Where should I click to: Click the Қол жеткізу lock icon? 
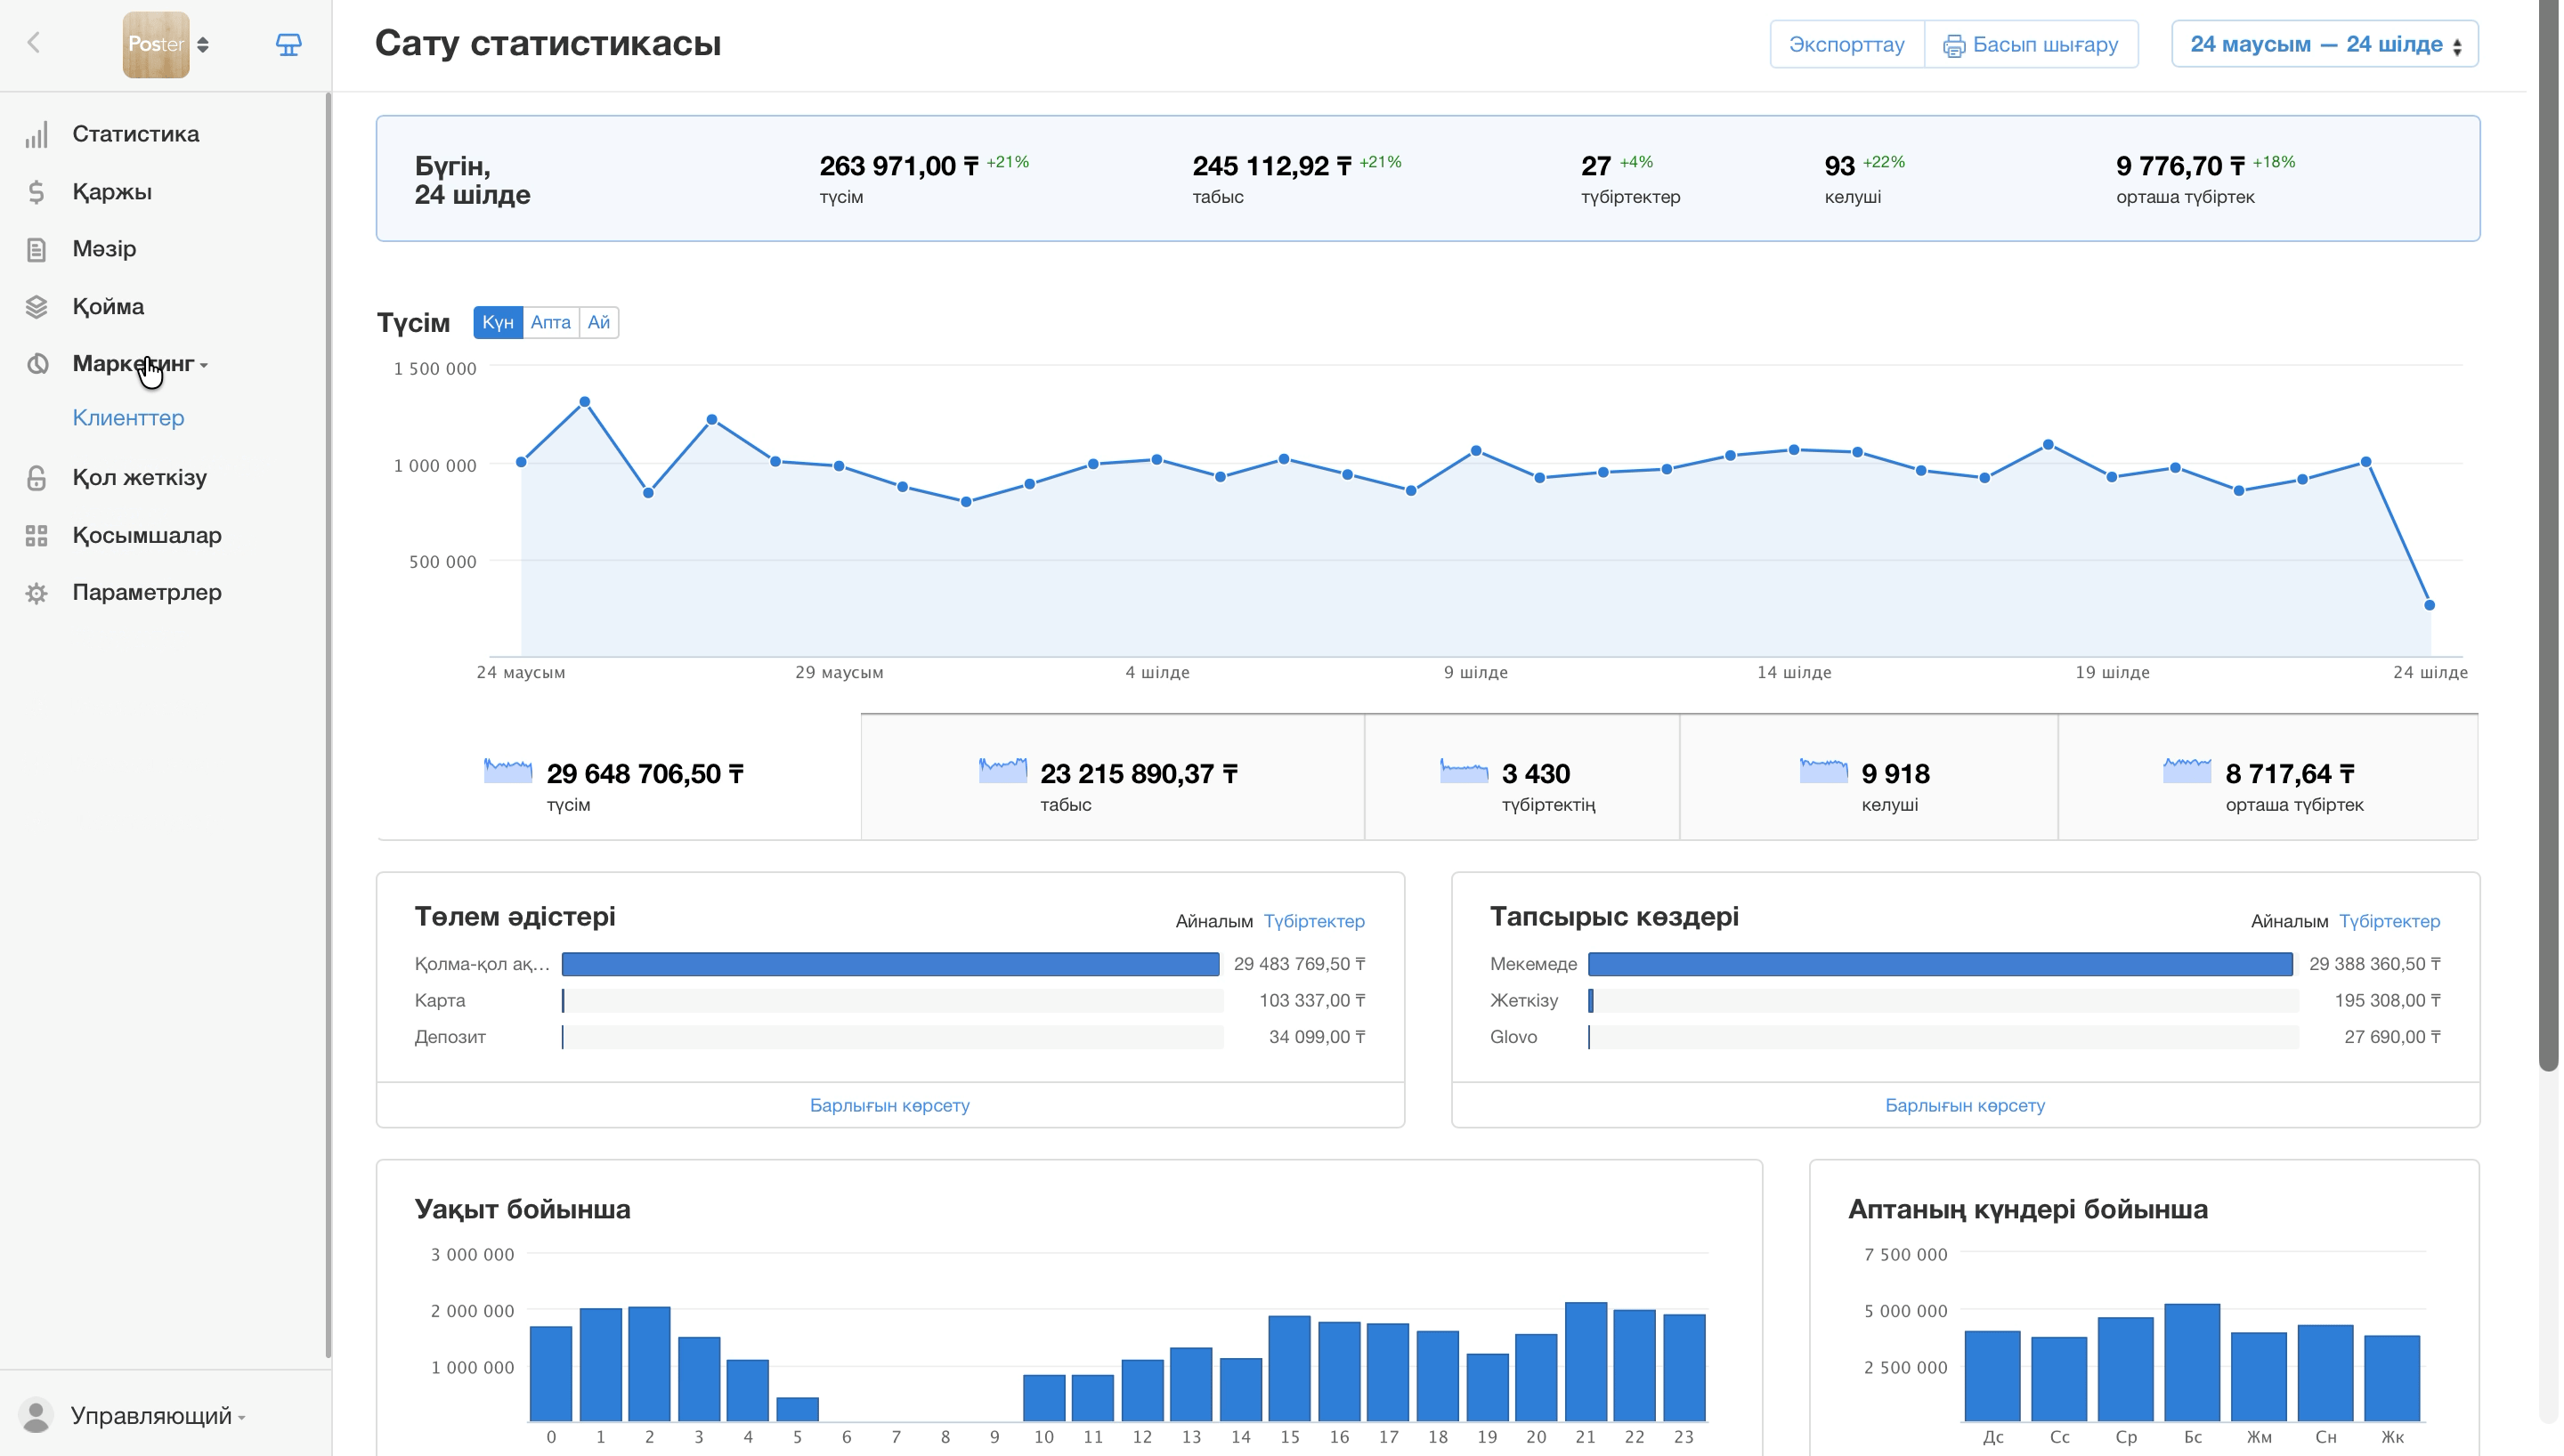tap(36, 478)
